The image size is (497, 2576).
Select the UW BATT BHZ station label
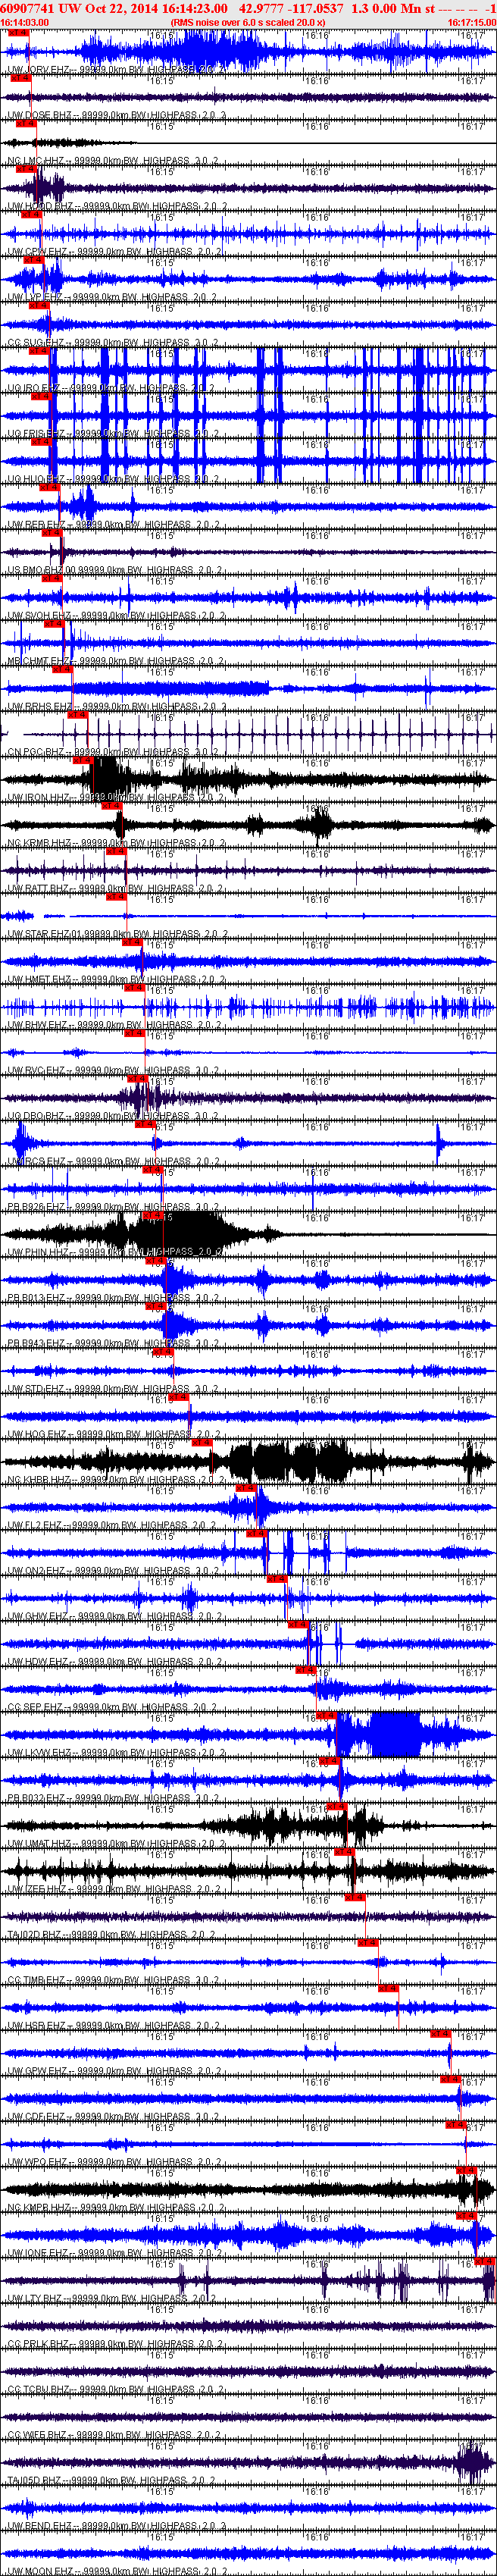click(x=115, y=888)
